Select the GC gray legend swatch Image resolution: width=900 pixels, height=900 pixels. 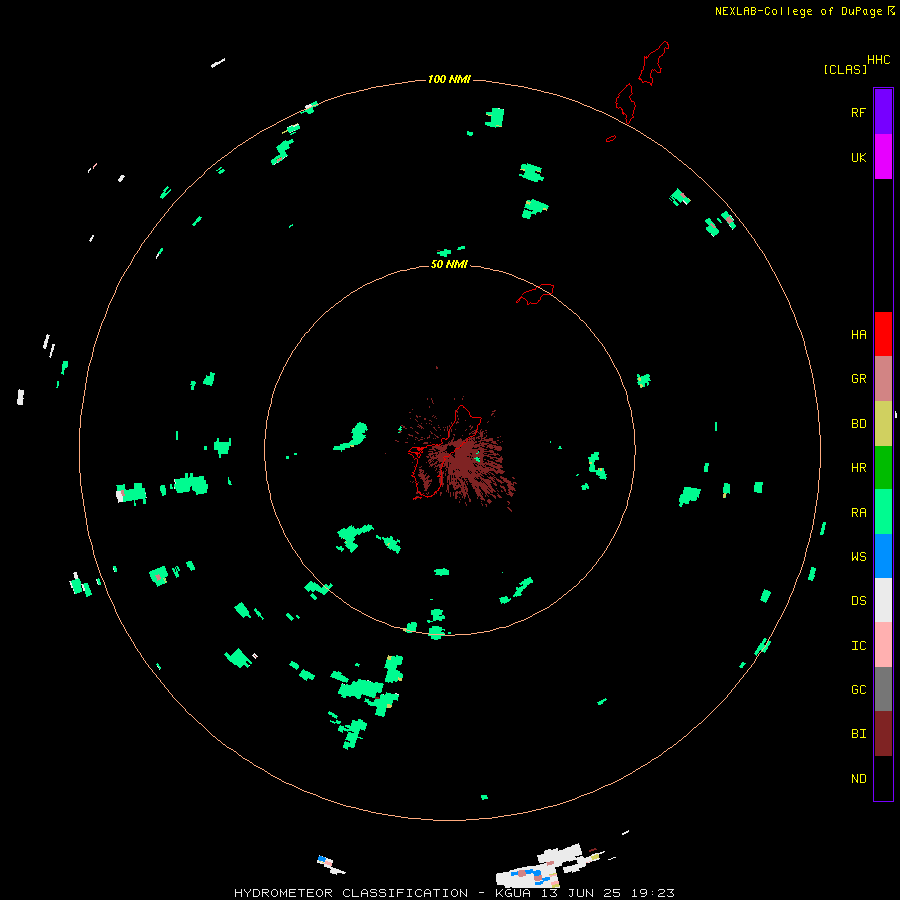[883, 689]
